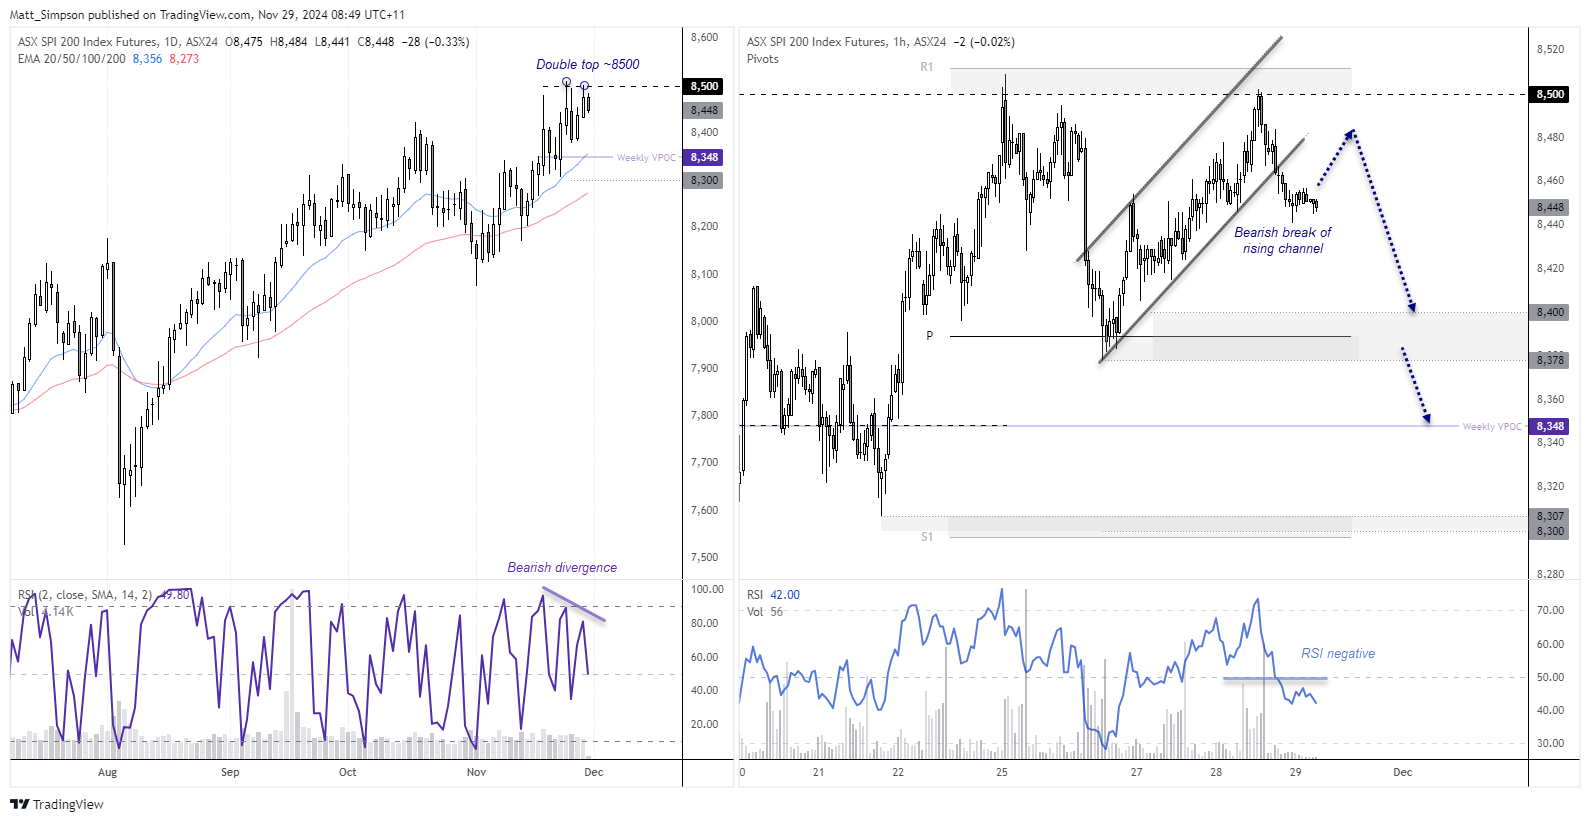Click the 29 date on hourly time axis

[x=1295, y=772]
